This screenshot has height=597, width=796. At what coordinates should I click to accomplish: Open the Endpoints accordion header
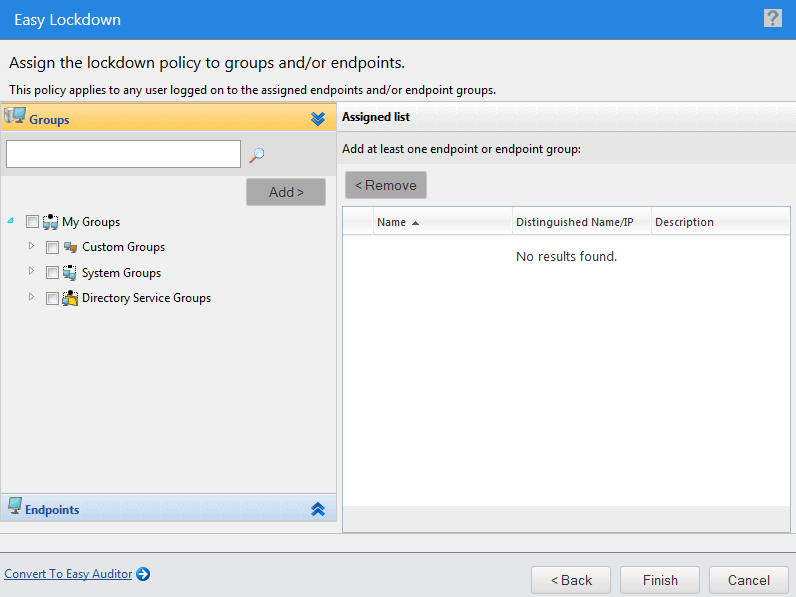click(169, 508)
